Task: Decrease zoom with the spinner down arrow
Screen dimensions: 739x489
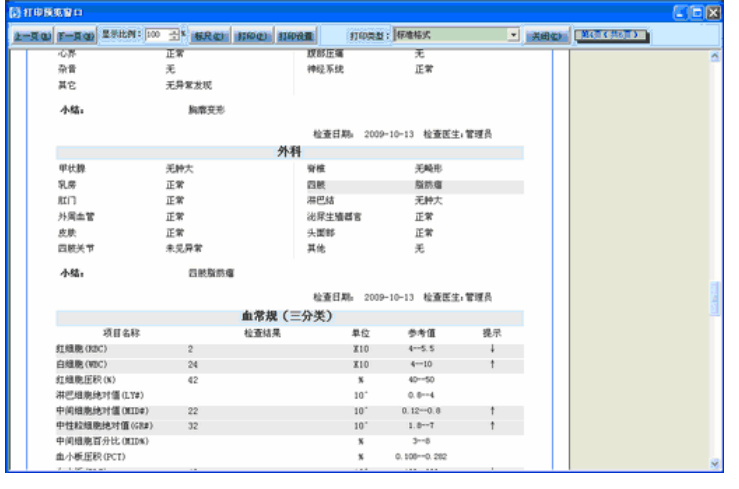Action: 174,39
